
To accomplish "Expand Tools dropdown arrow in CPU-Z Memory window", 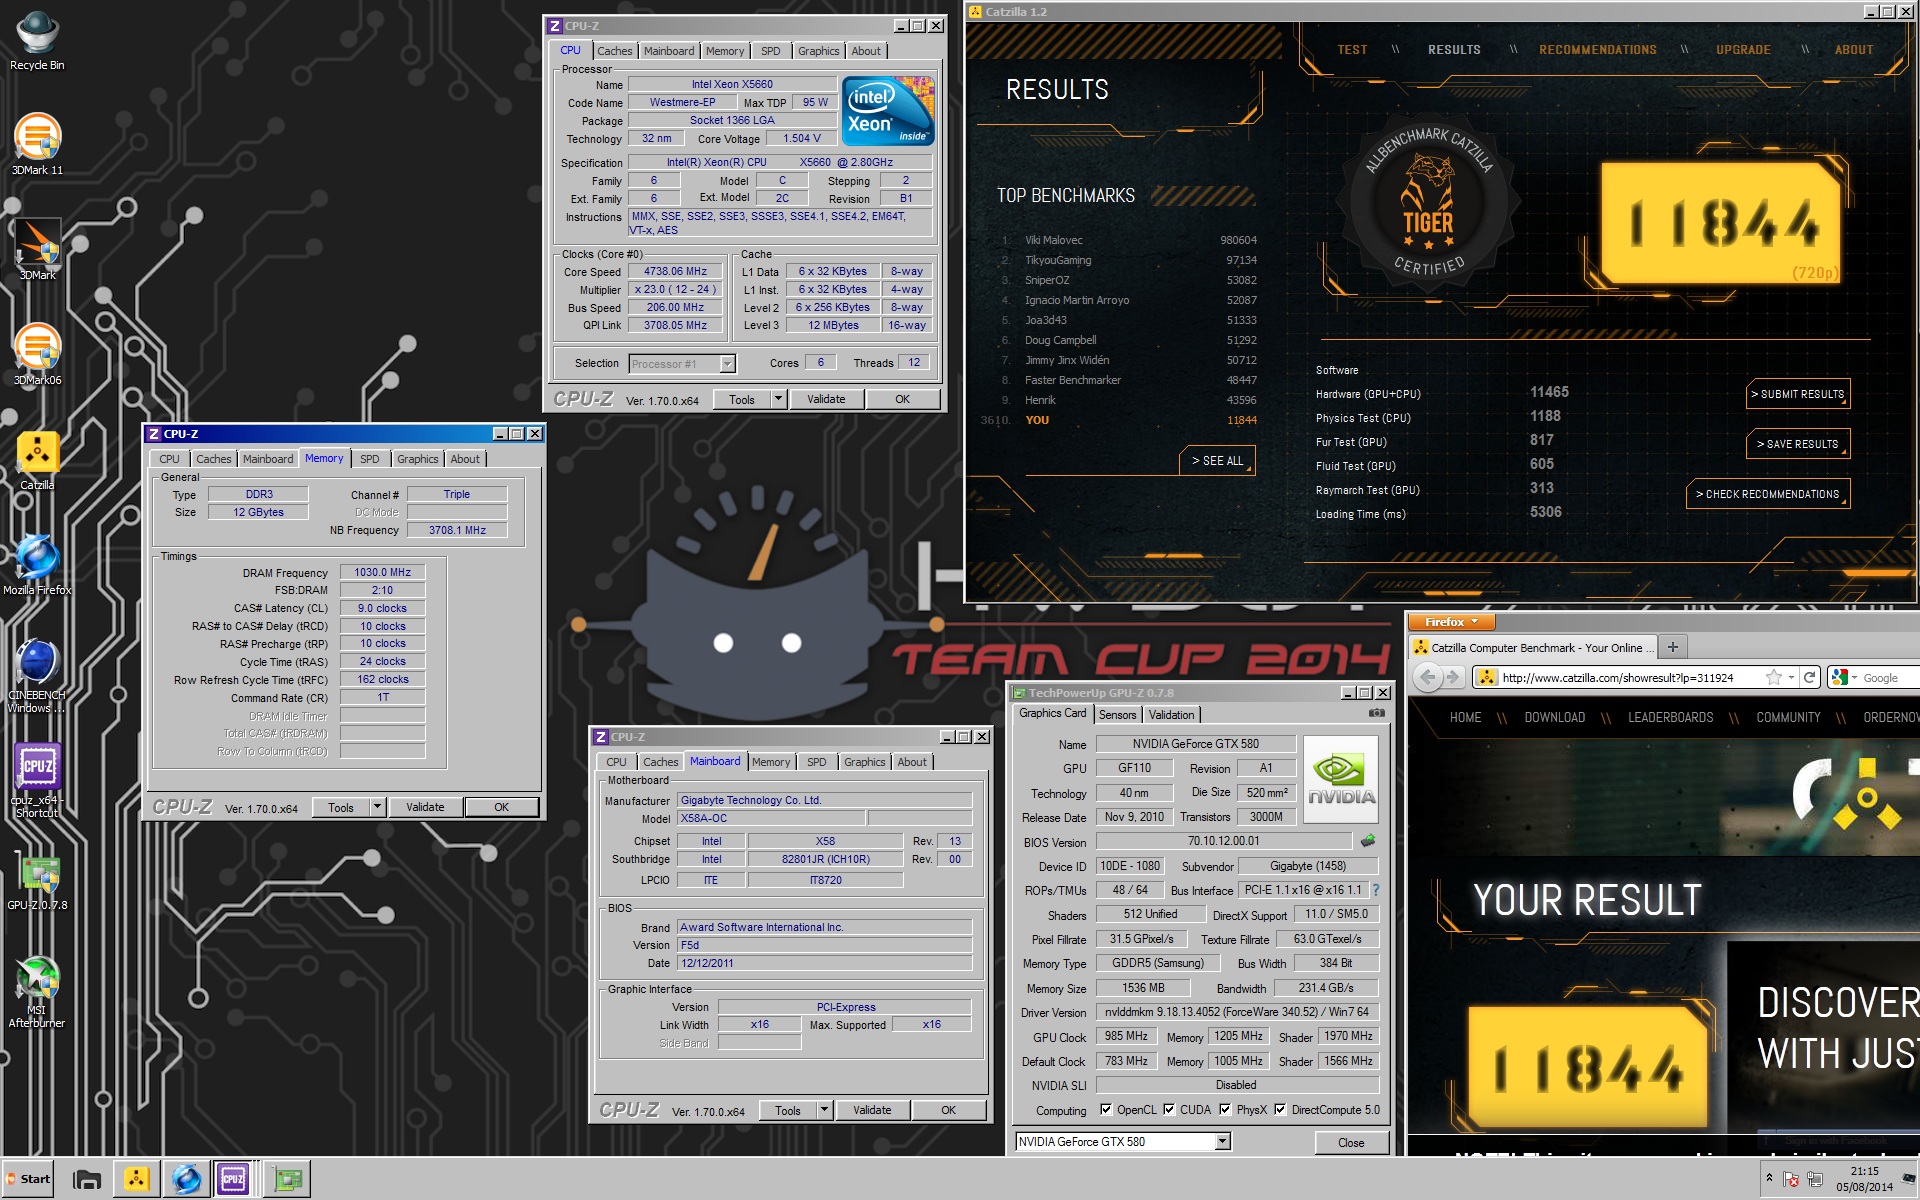I will (377, 807).
